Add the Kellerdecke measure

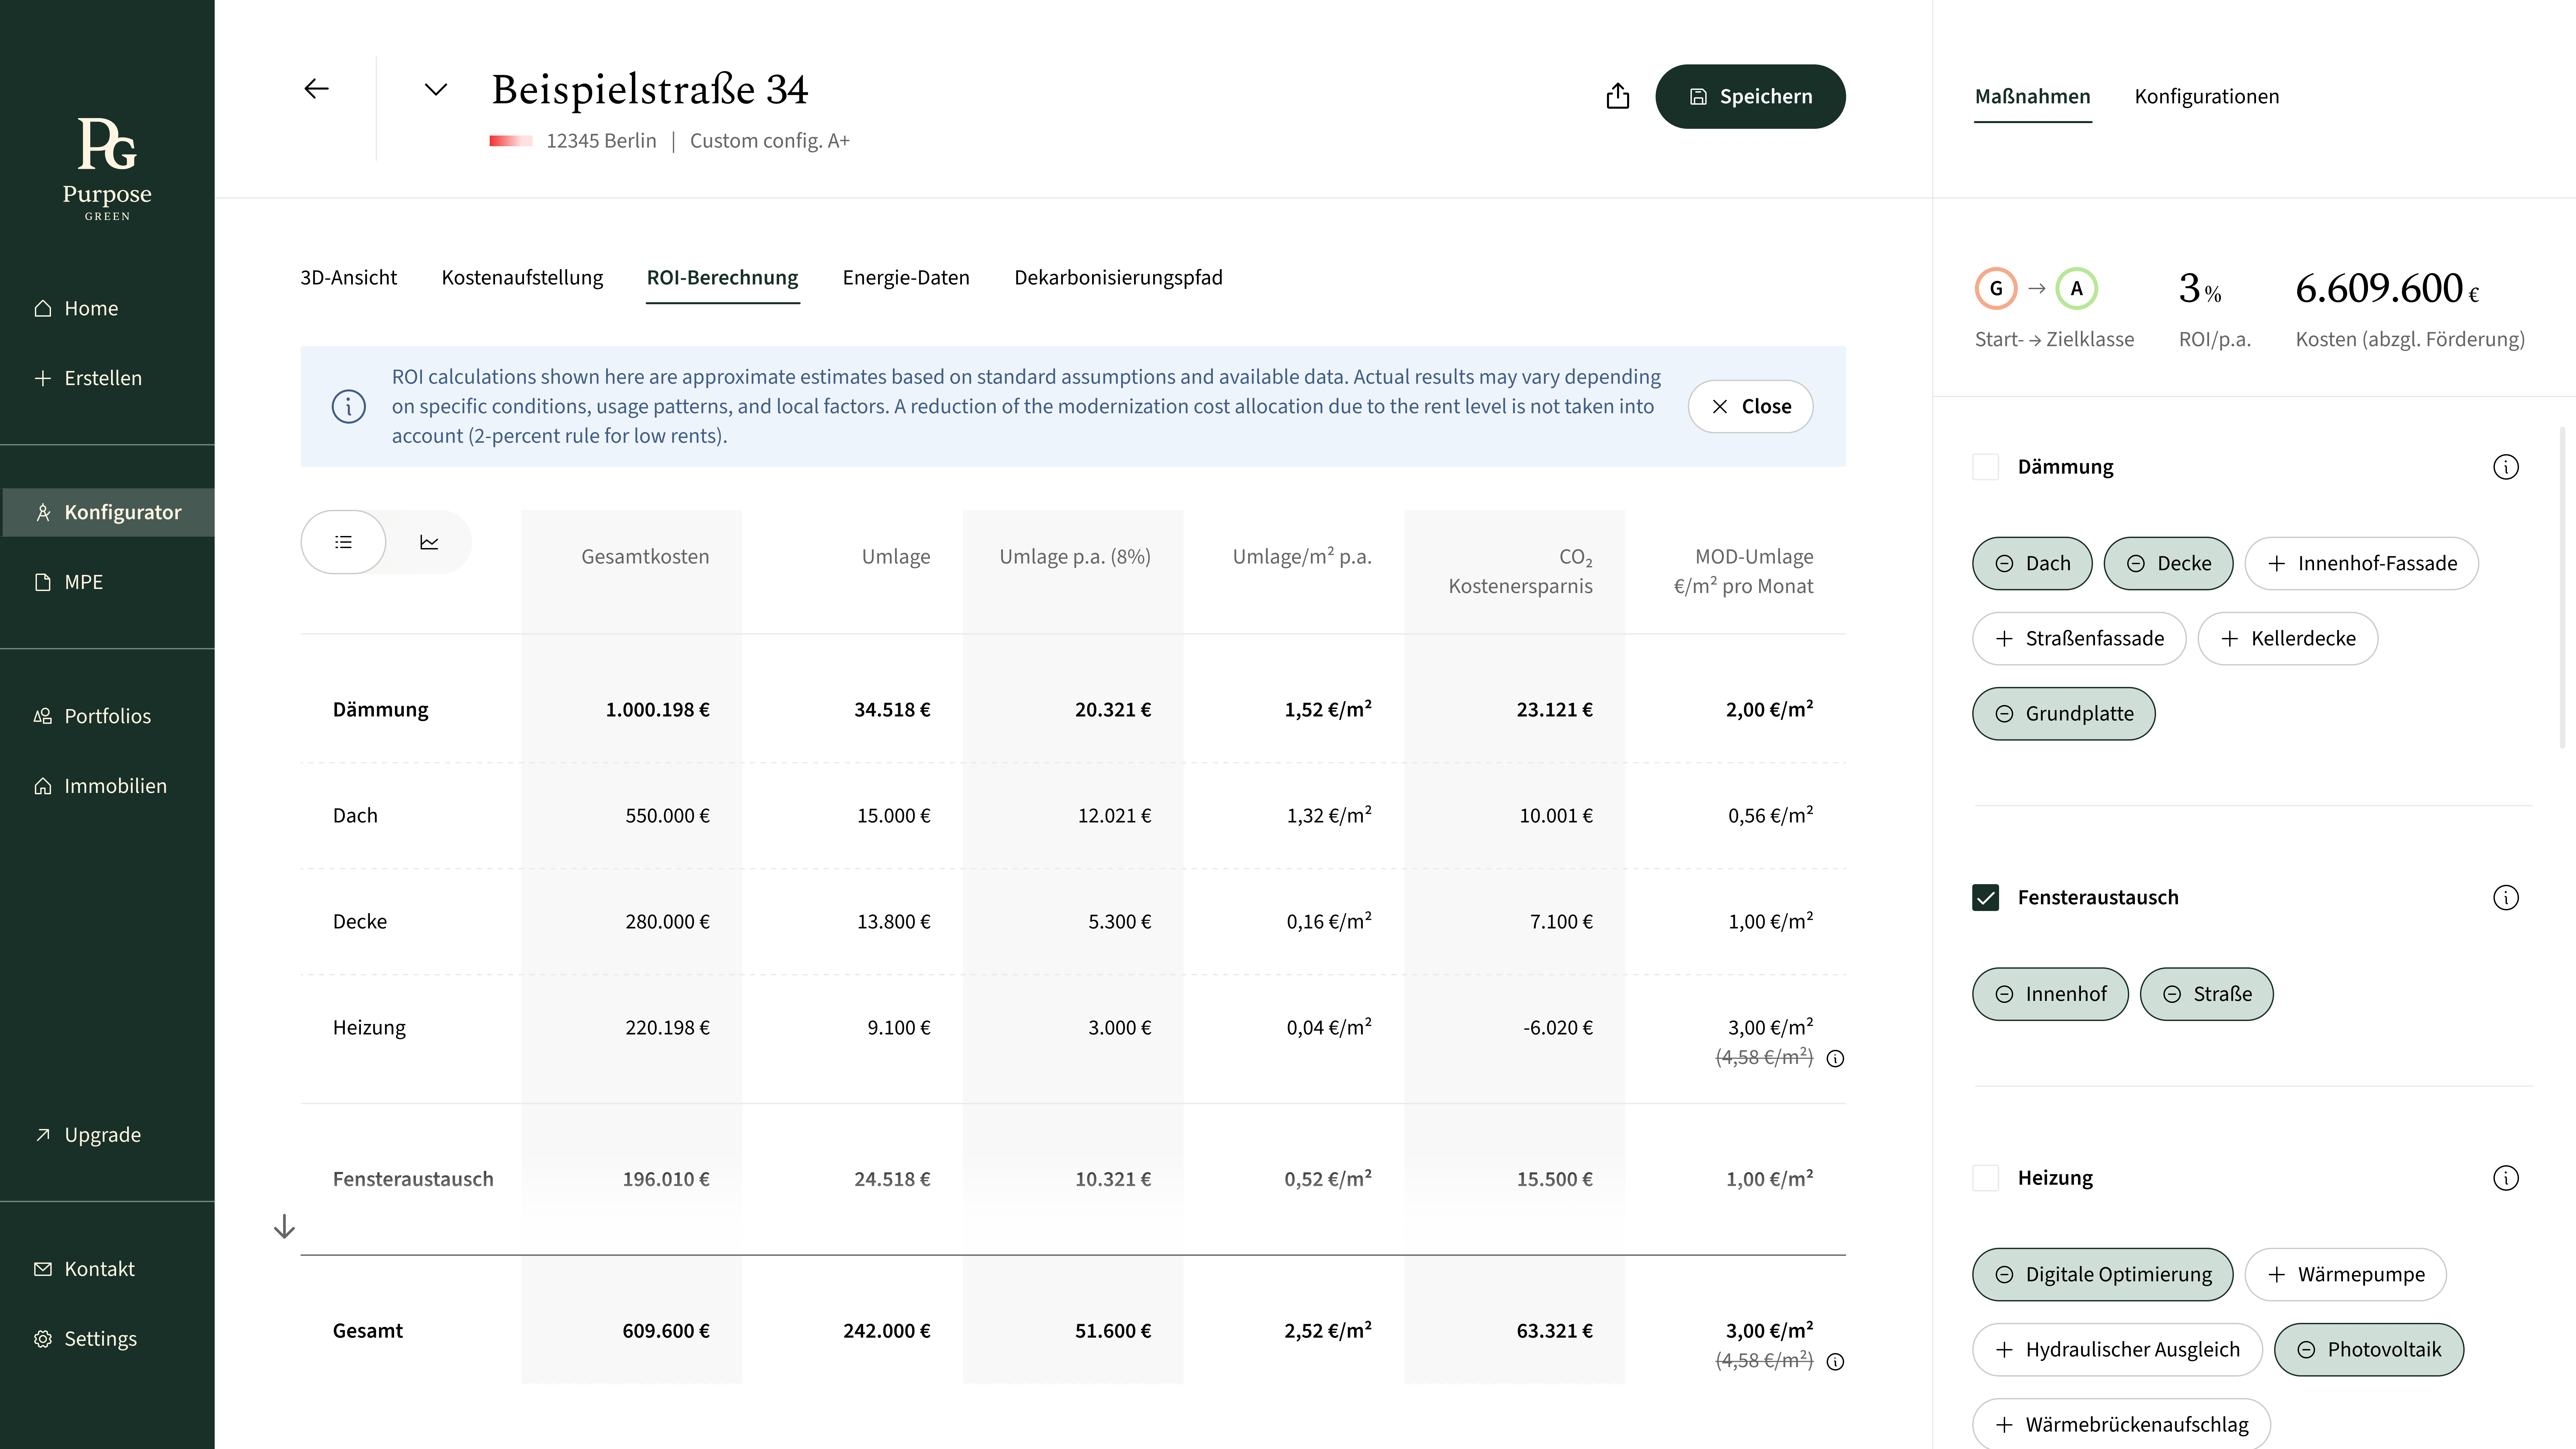(x=2288, y=639)
